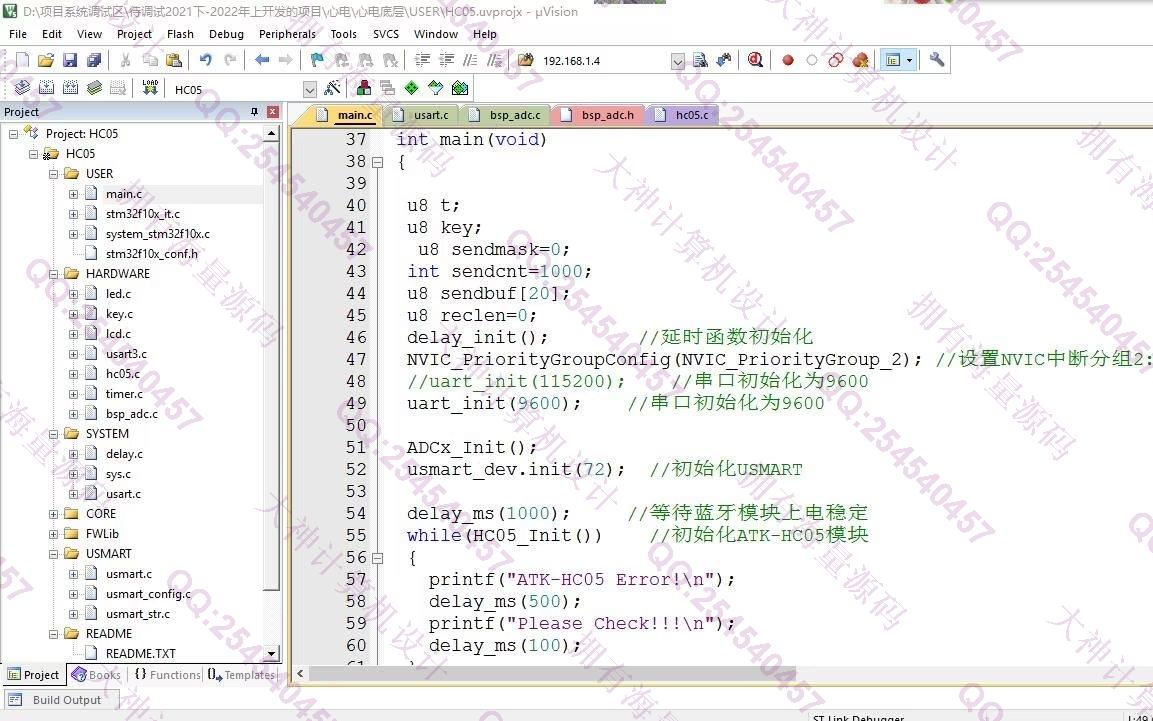Select stm32f10x_conf.h in project tree
Viewport: 1153px width, 721px height.
click(151, 254)
